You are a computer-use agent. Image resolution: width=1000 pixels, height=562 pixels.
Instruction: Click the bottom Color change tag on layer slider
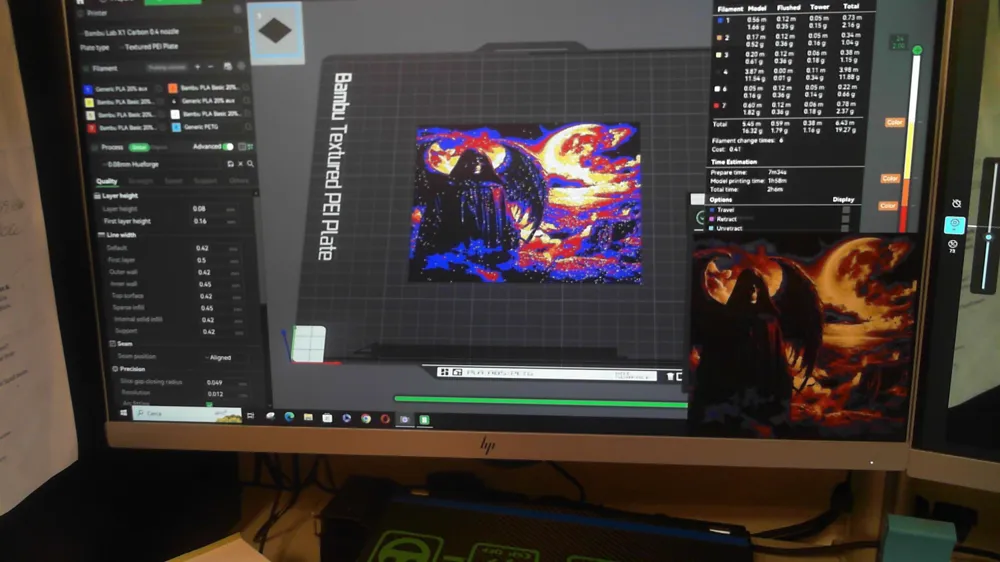coord(888,206)
